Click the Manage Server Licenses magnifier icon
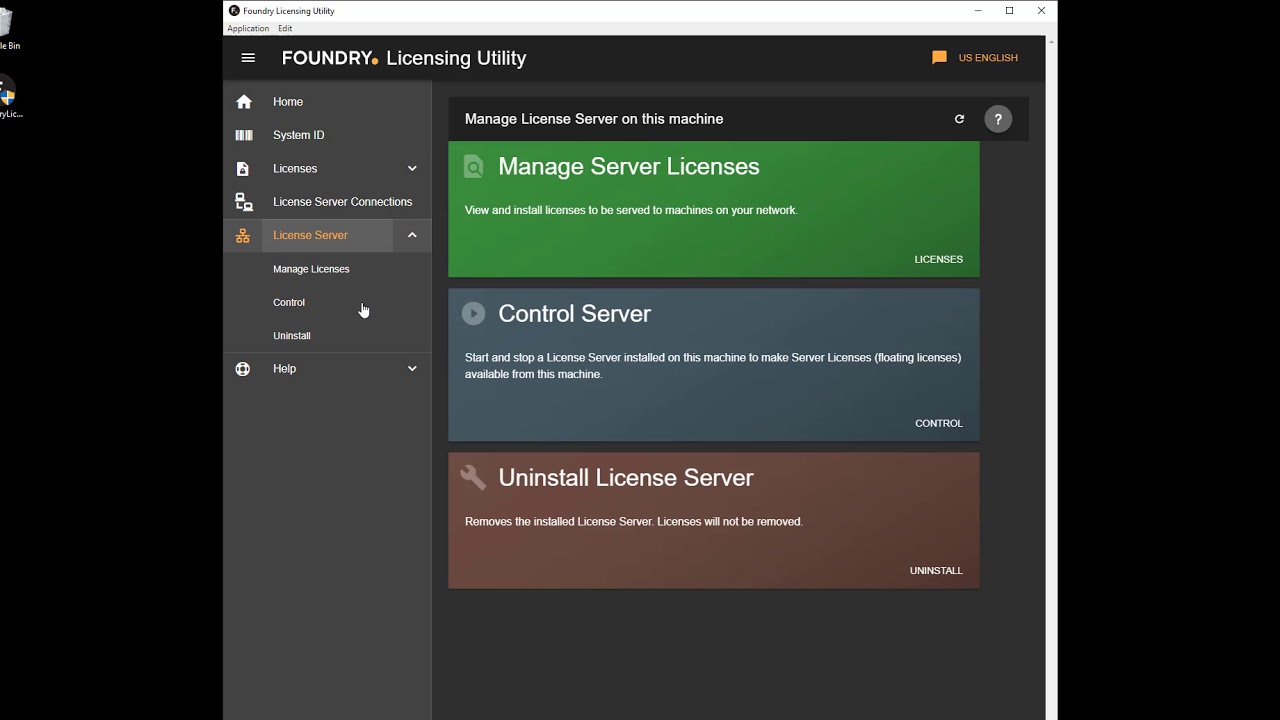The height and width of the screenshot is (720, 1280). point(473,167)
